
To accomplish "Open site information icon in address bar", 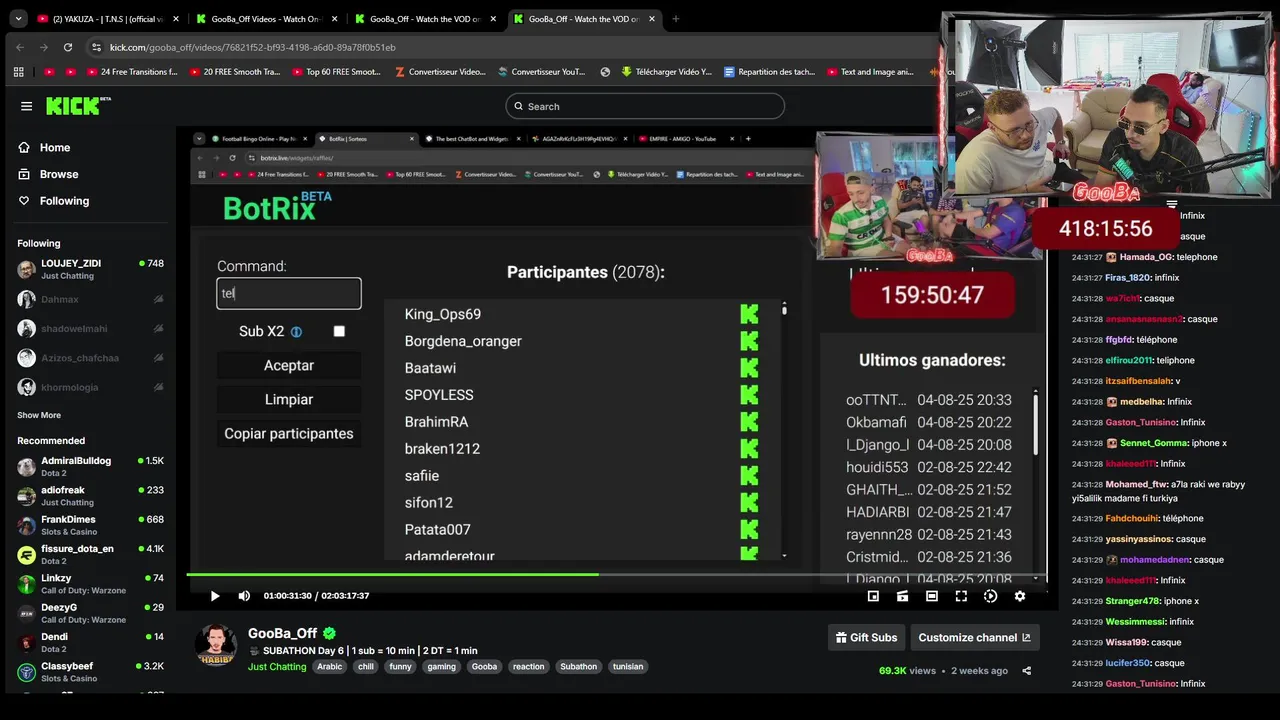I will coord(96,47).
